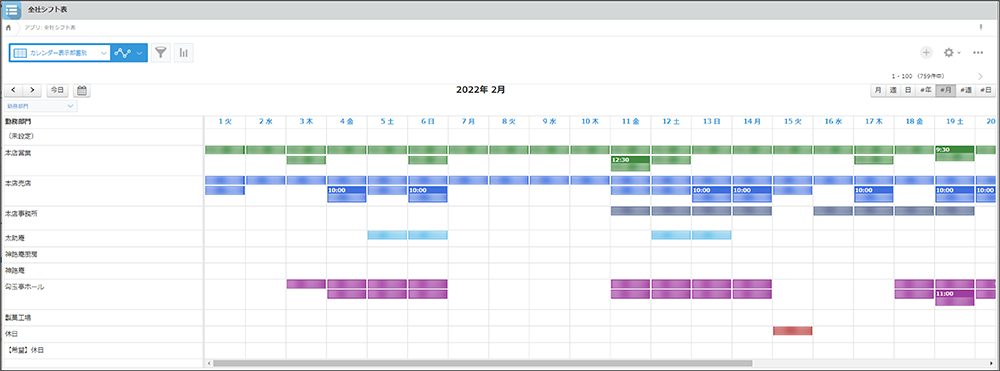The width and height of the screenshot is (1000, 371).
Task: Add a new record with plus icon
Action: tap(927, 53)
